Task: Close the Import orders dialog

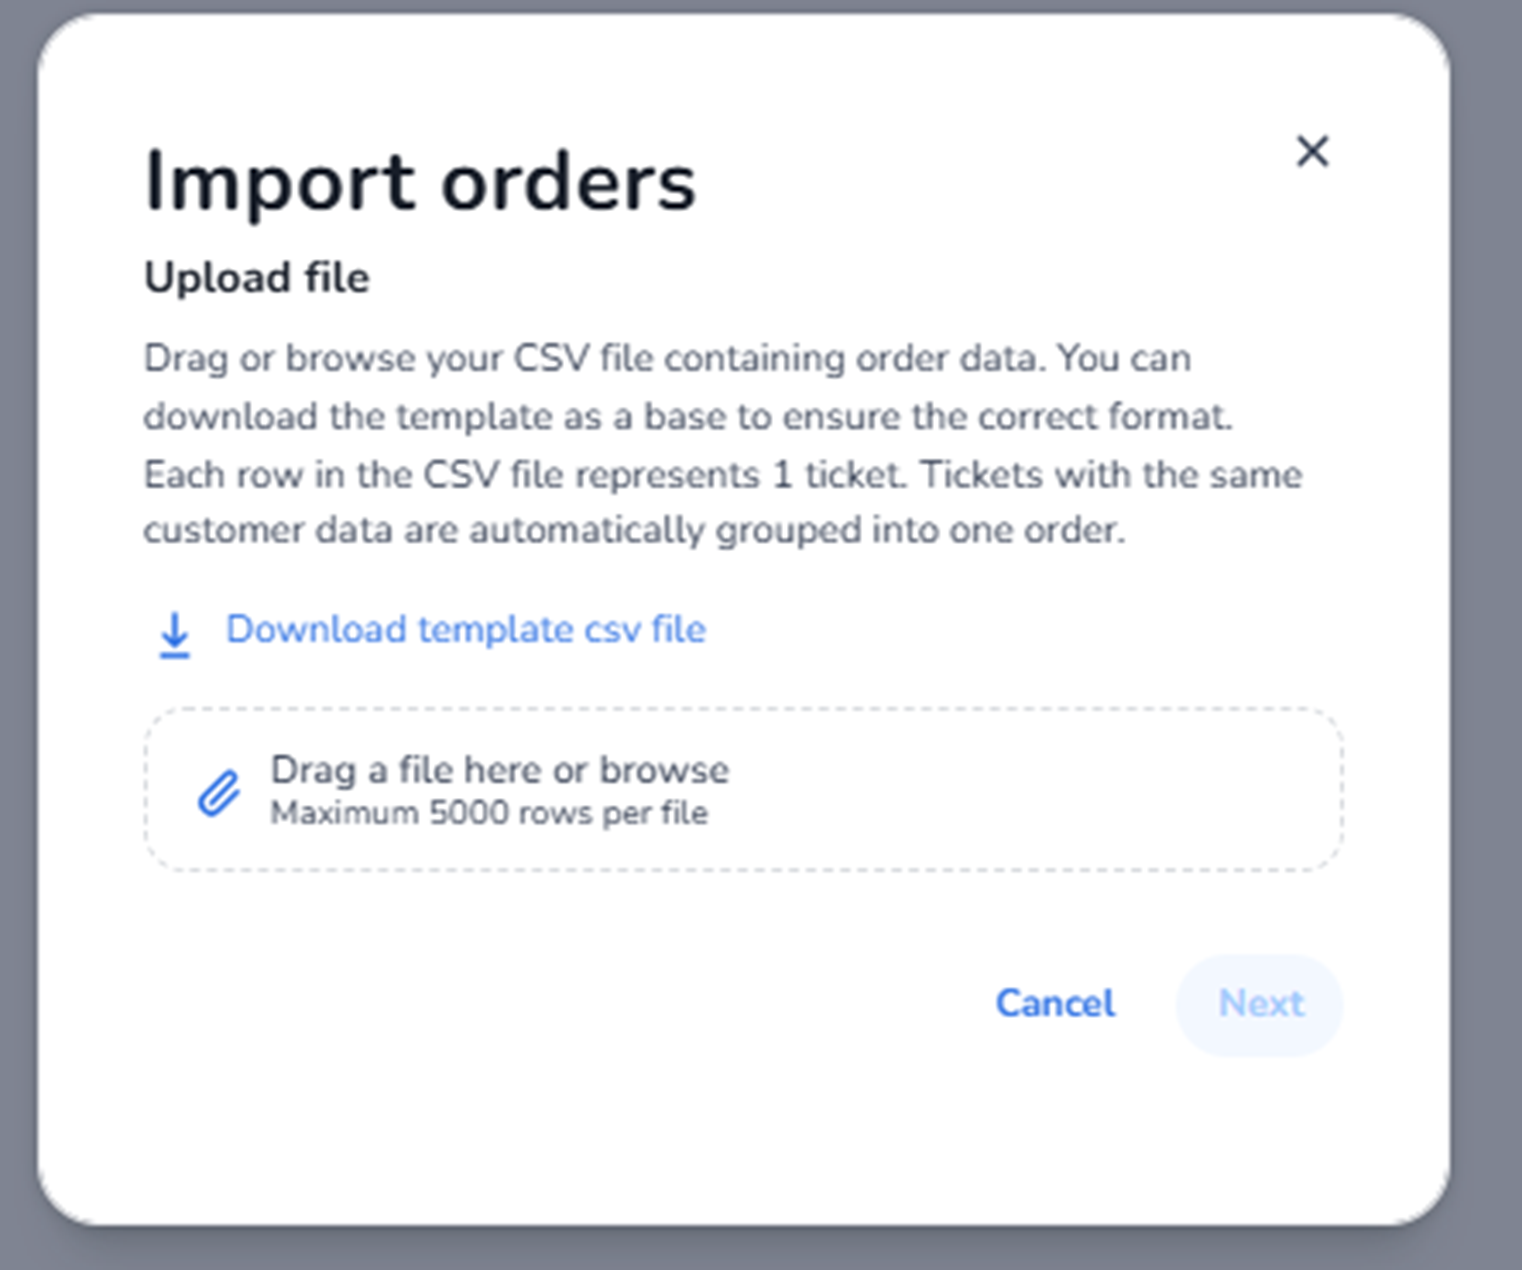Action: (1312, 152)
